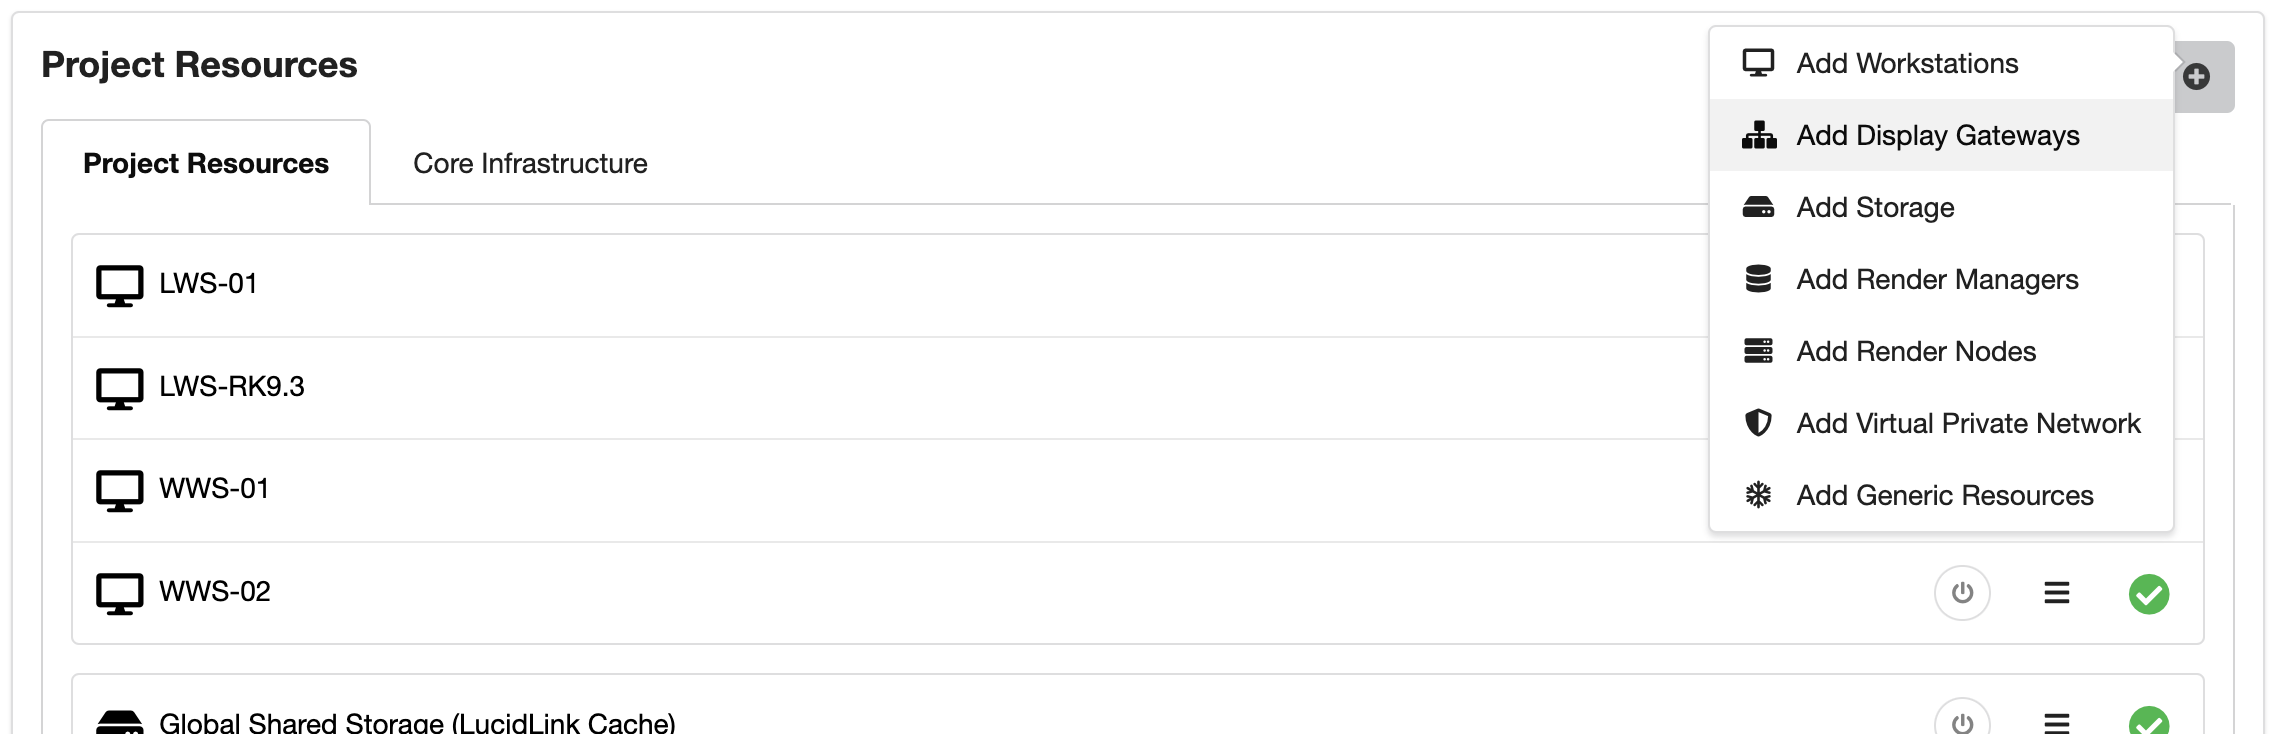Toggle power for Global Shared Storage
Image resolution: width=2280 pixels, height=734 pixels.
coord(1962,721)
